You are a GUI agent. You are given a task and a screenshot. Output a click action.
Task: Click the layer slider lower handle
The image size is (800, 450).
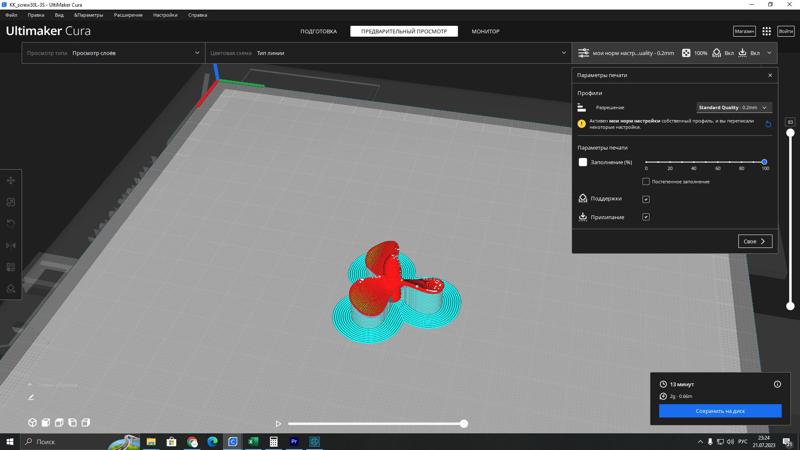coord(790,306)
